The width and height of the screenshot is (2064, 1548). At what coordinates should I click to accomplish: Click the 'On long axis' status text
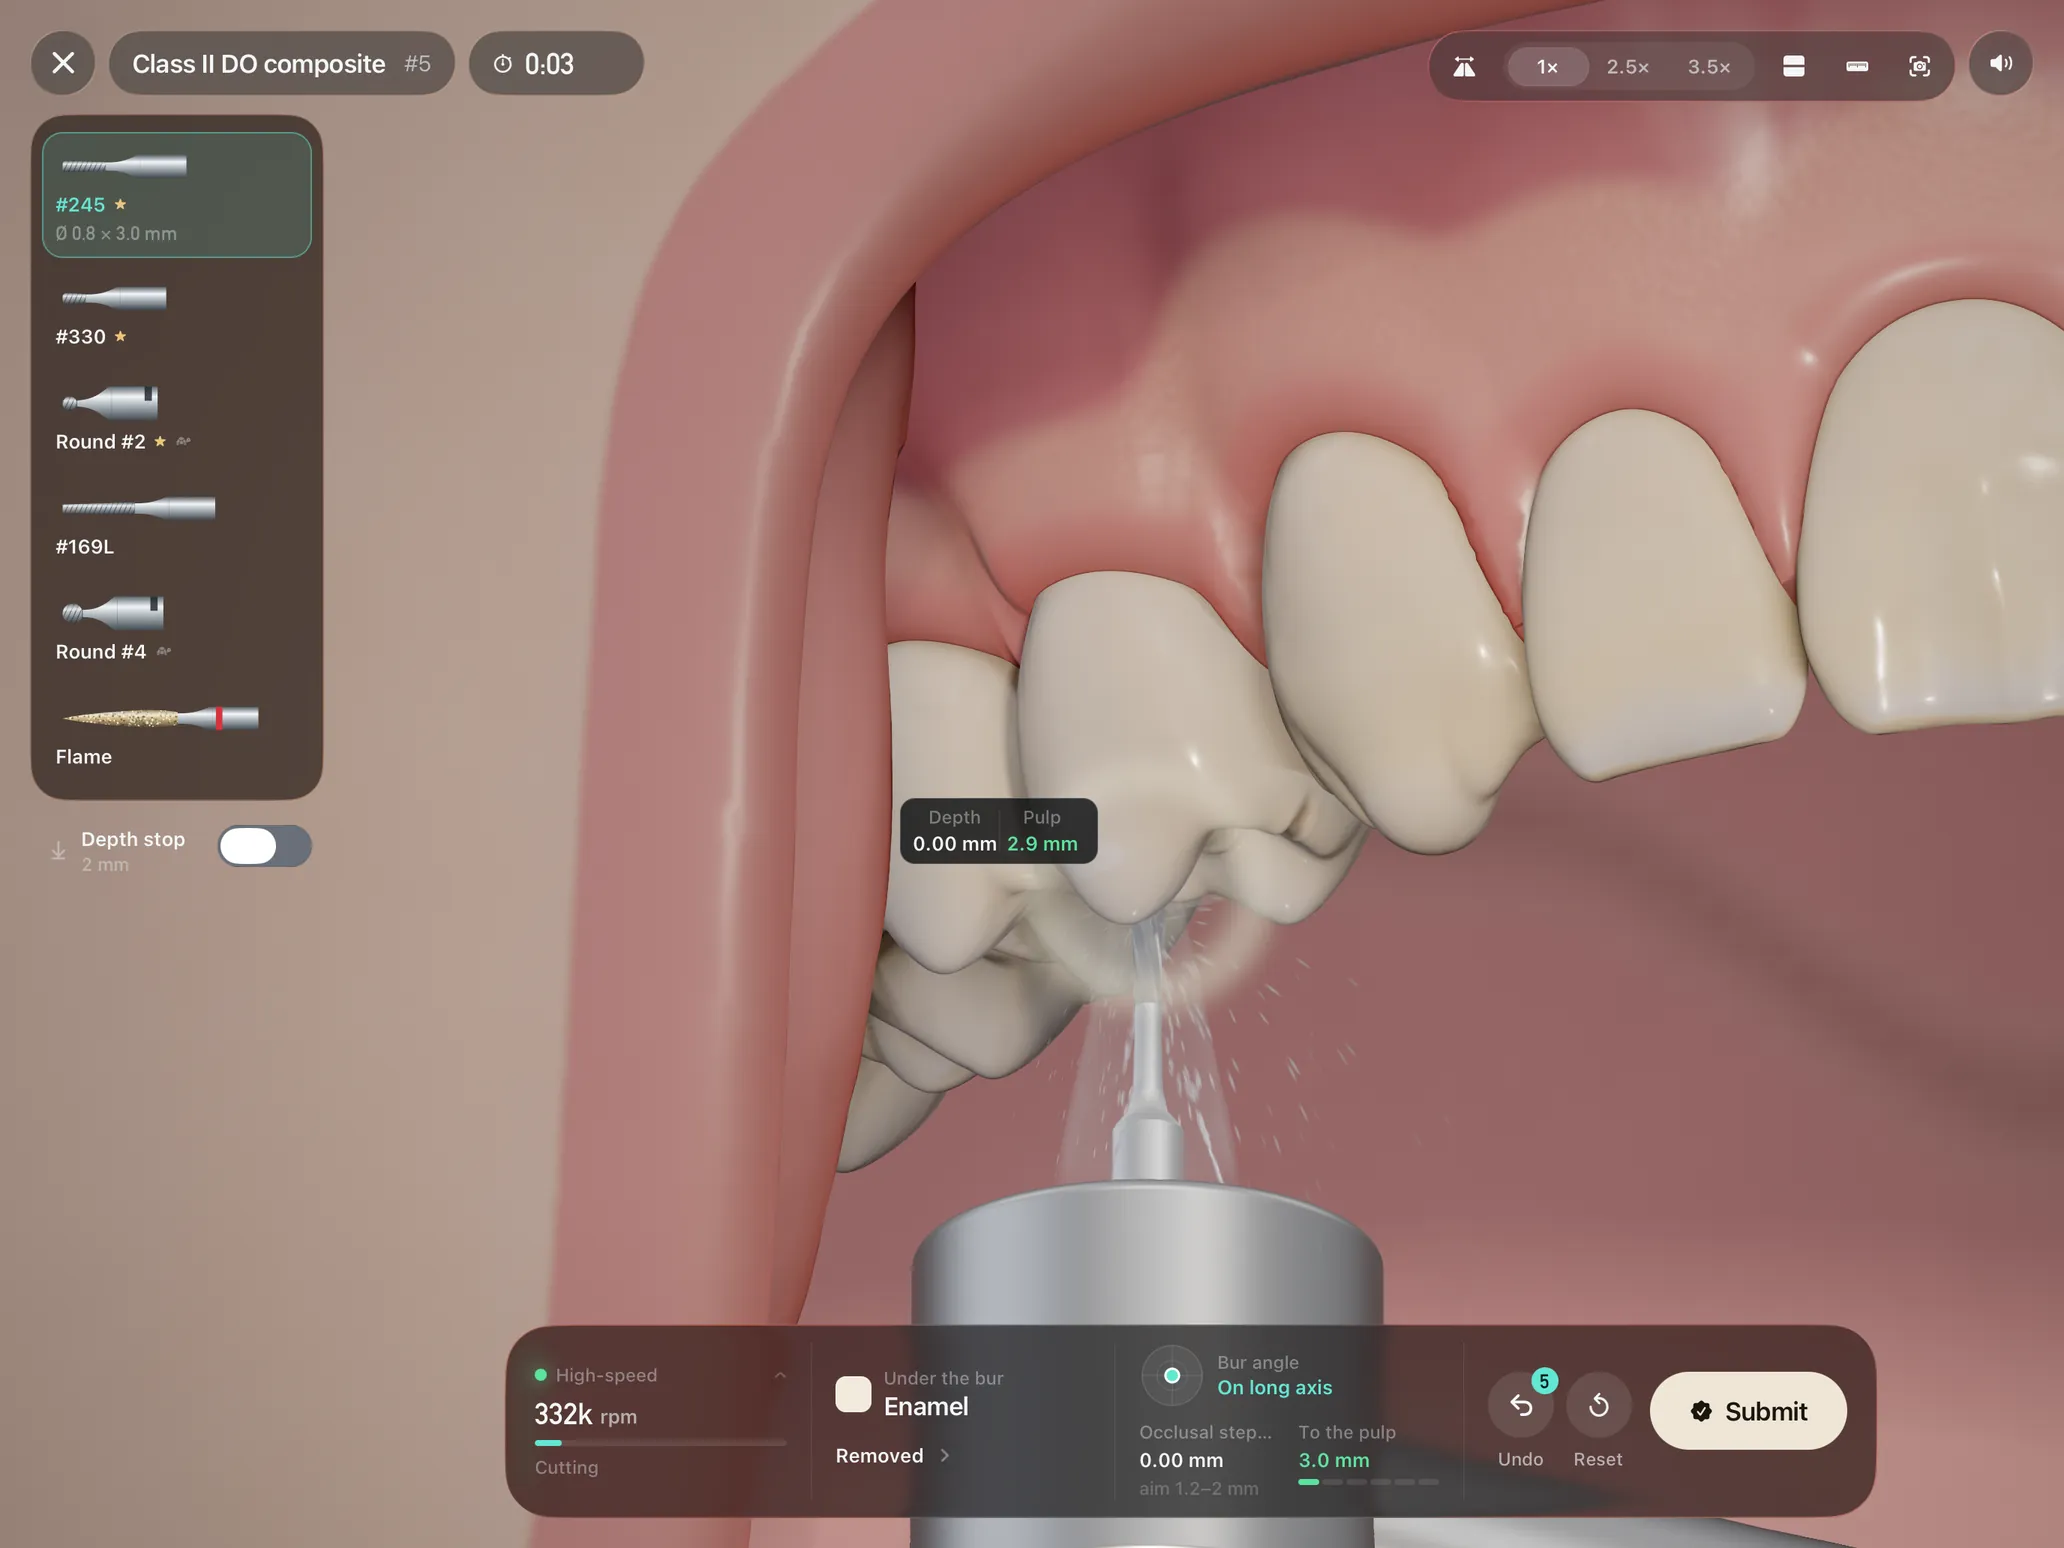pyautogui.click(x=1274, y=1387)
